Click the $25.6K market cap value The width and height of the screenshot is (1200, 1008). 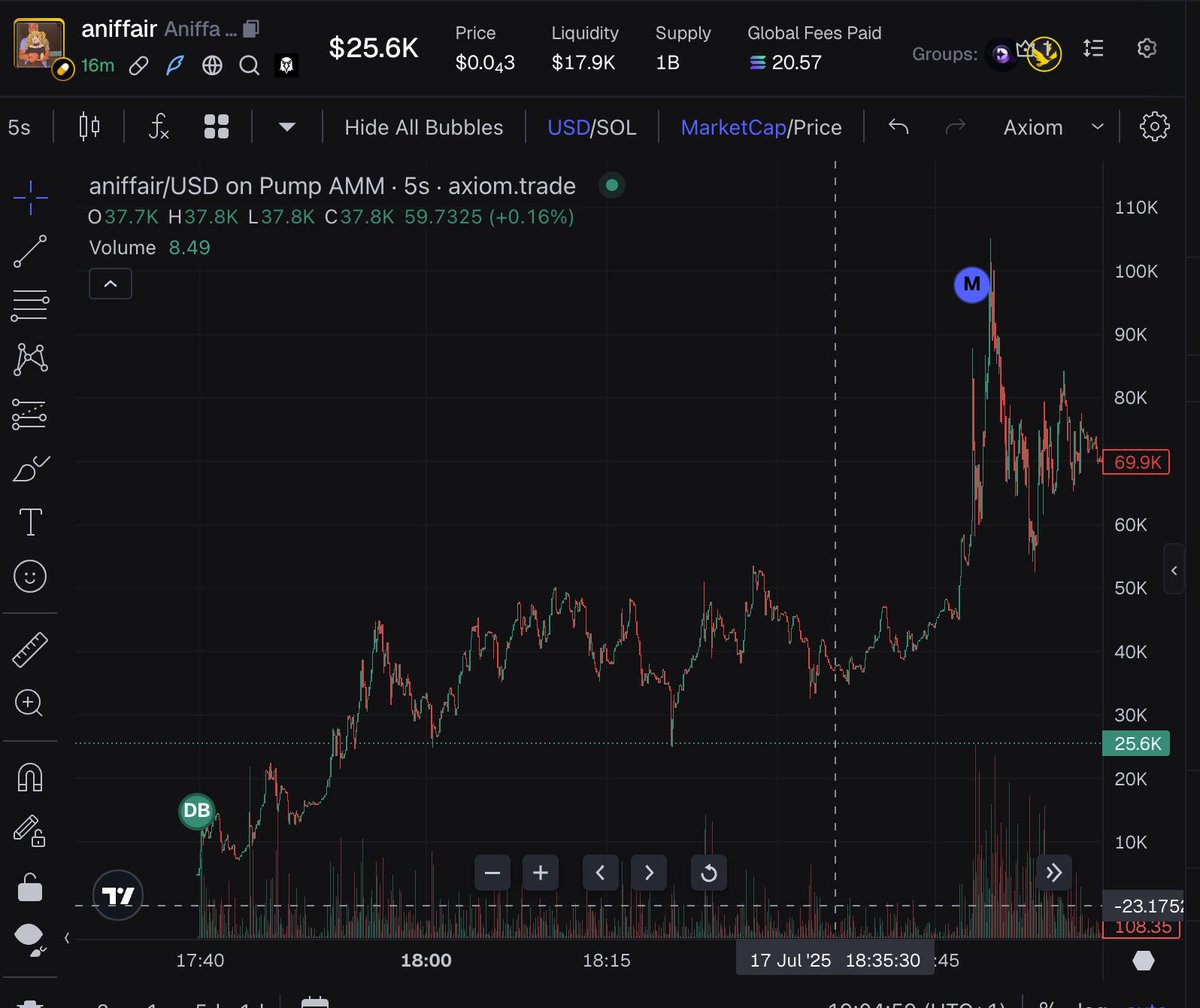coord(374,47)
